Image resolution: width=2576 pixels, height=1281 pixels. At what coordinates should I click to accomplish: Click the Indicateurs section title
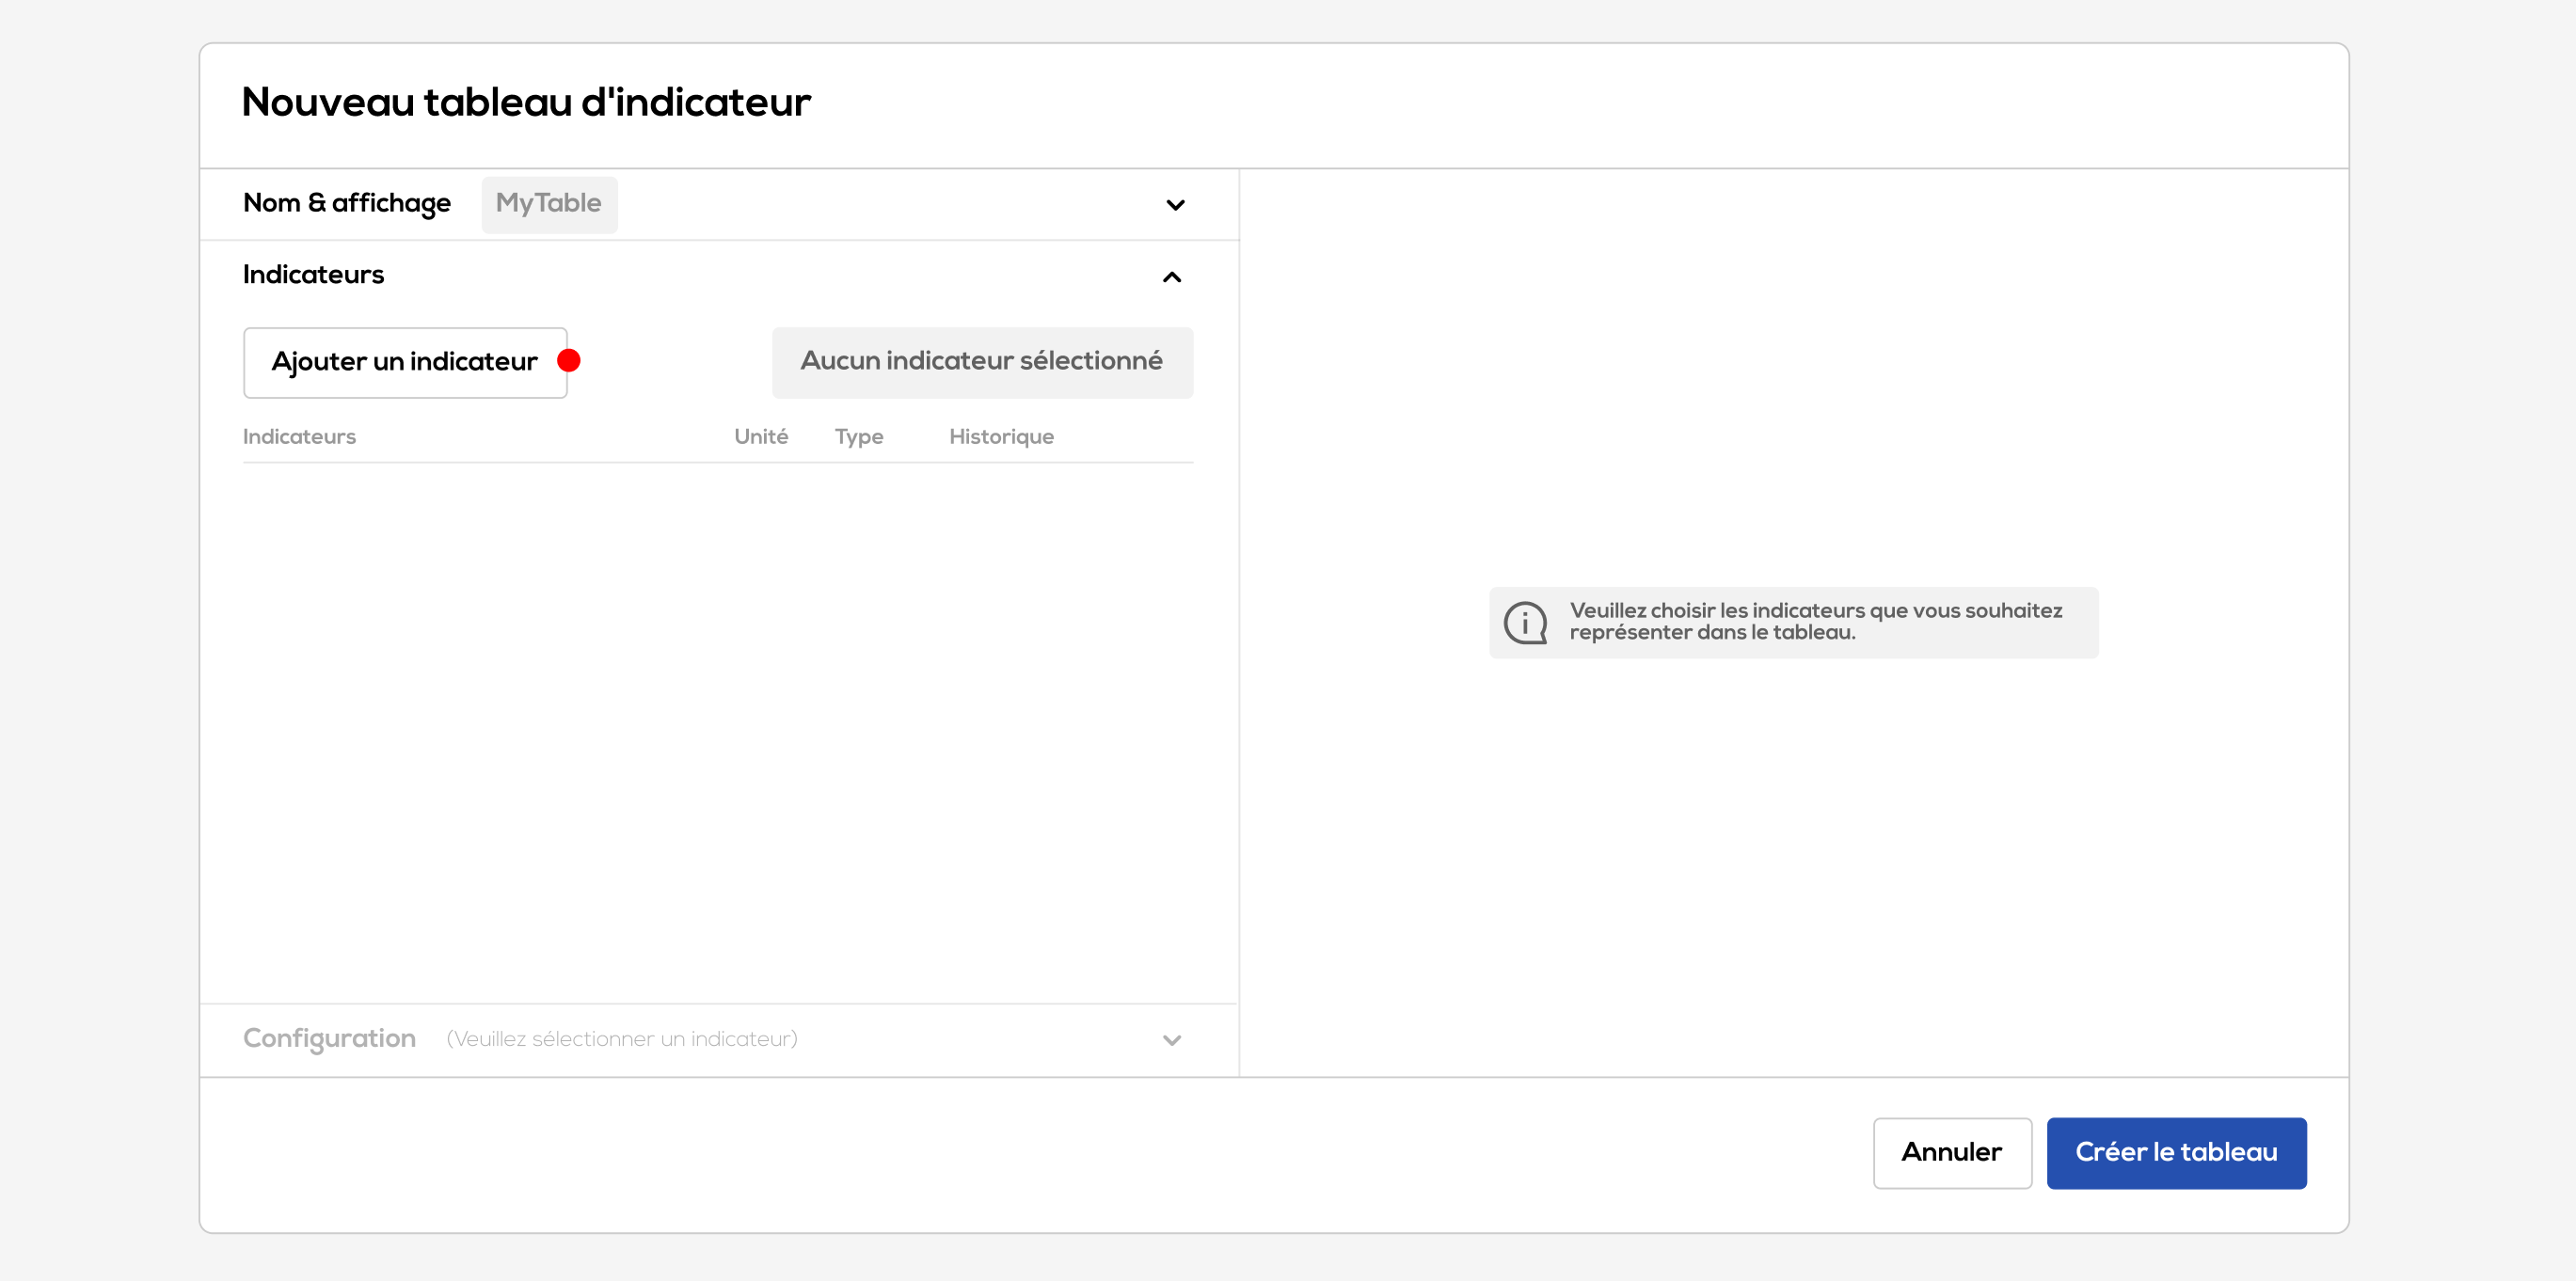[313, 275]
